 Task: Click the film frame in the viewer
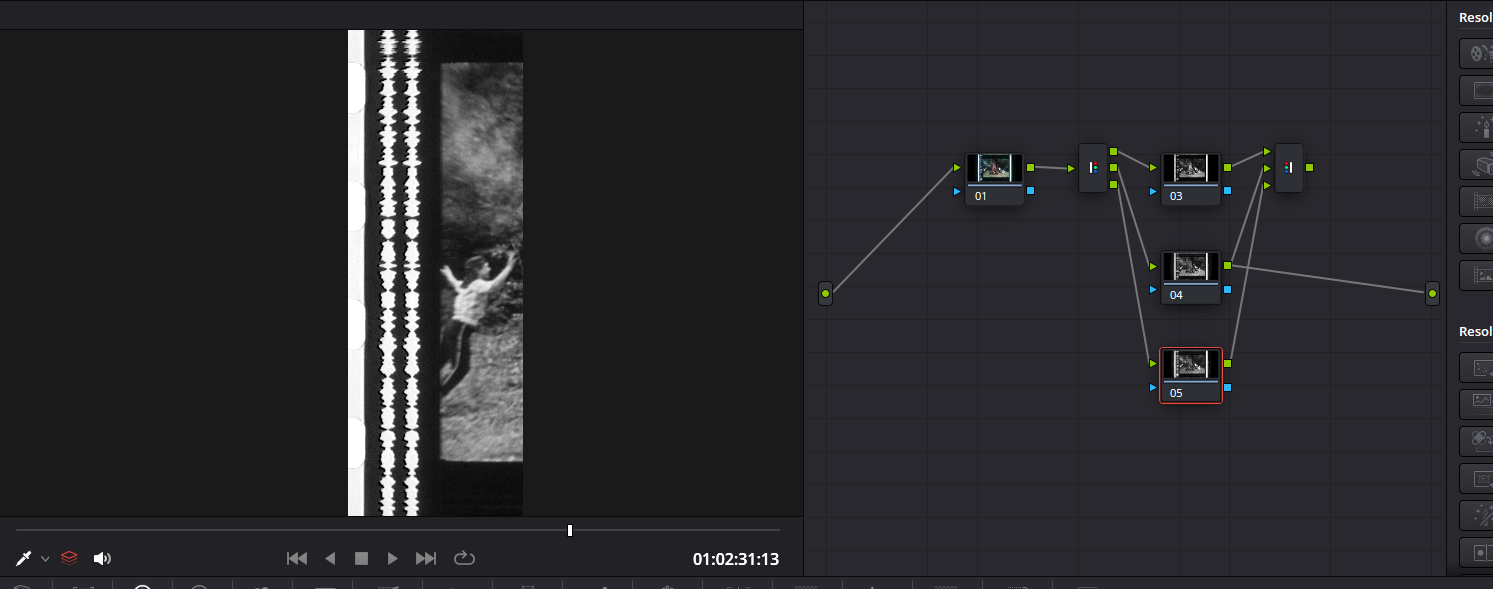pos(435,273)
